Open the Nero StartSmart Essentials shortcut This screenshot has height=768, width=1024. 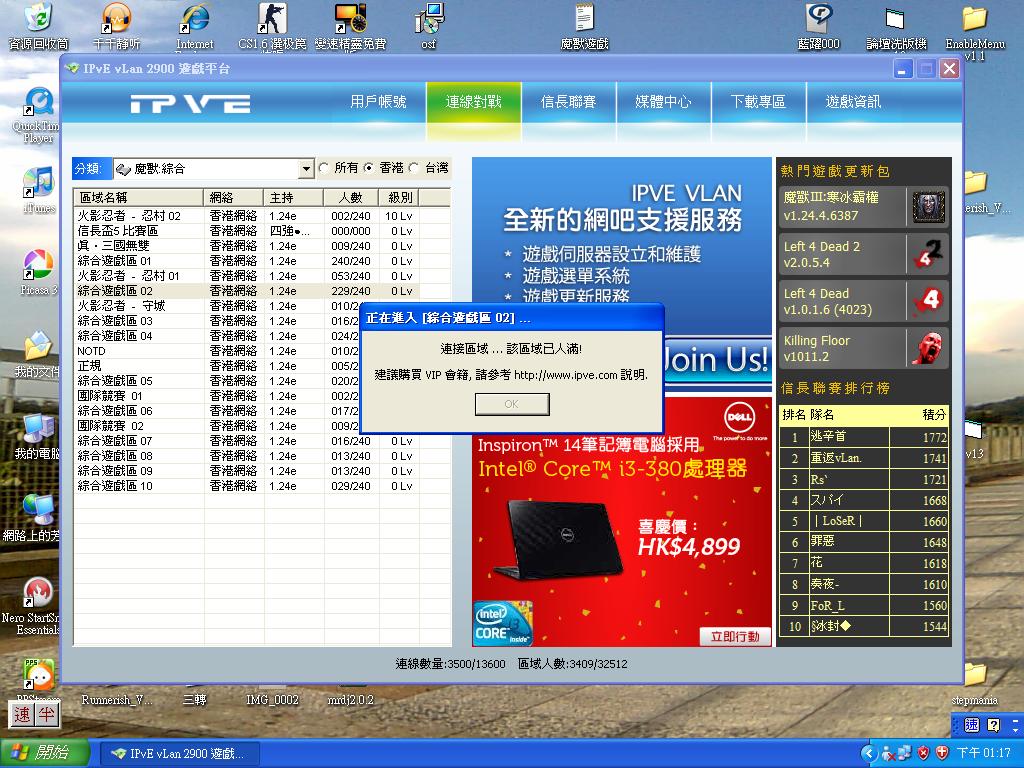pyautogui.click(x=37, y=595)
